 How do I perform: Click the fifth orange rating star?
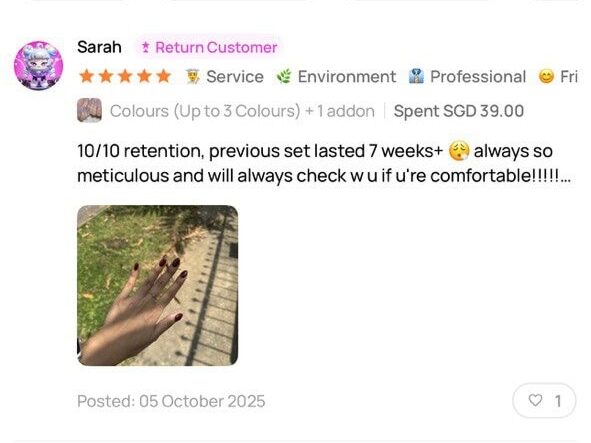[x=164, y=77]
